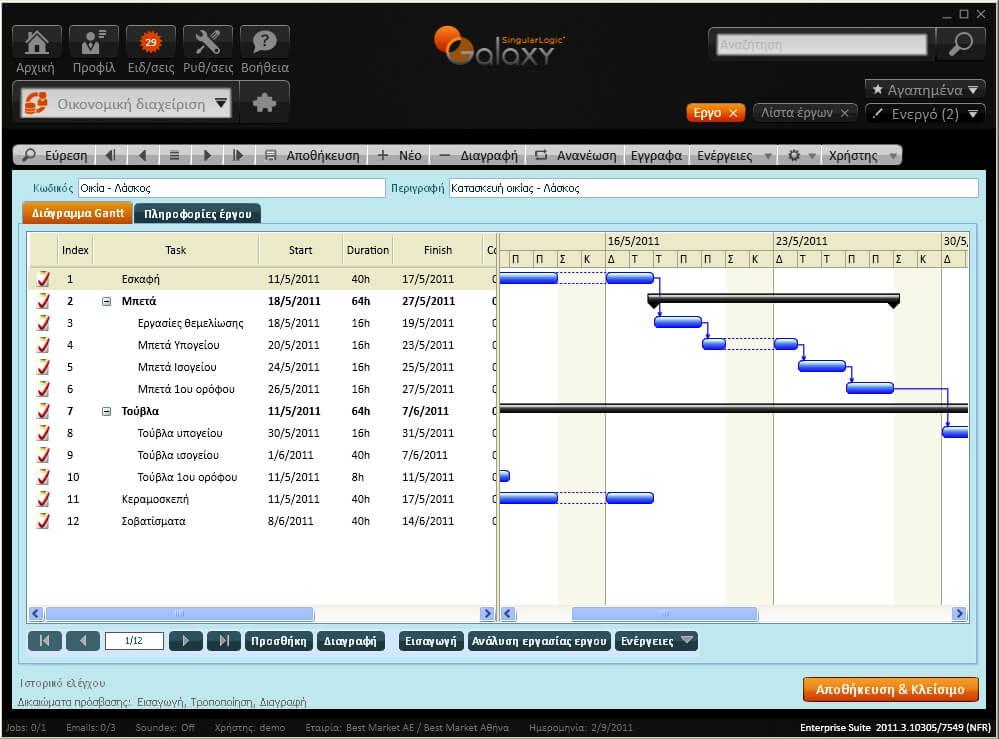Click the puzzle piece plugin icon
This screenshot has height=739, width=999.
click(x=264, y=103)
